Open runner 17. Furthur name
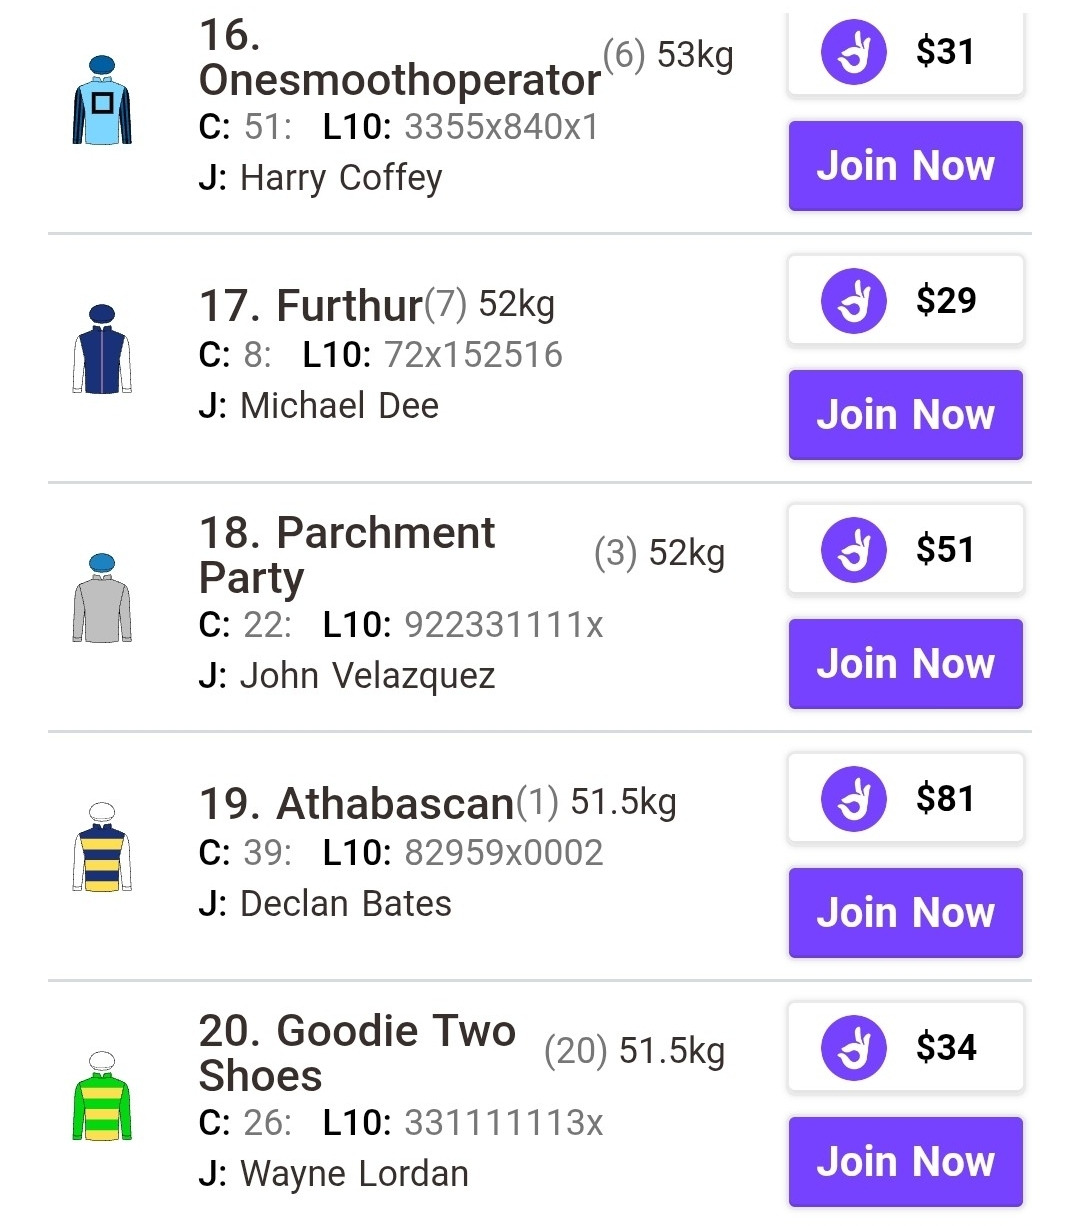This screenshot has width=1080, height=1226. point(311,306)
